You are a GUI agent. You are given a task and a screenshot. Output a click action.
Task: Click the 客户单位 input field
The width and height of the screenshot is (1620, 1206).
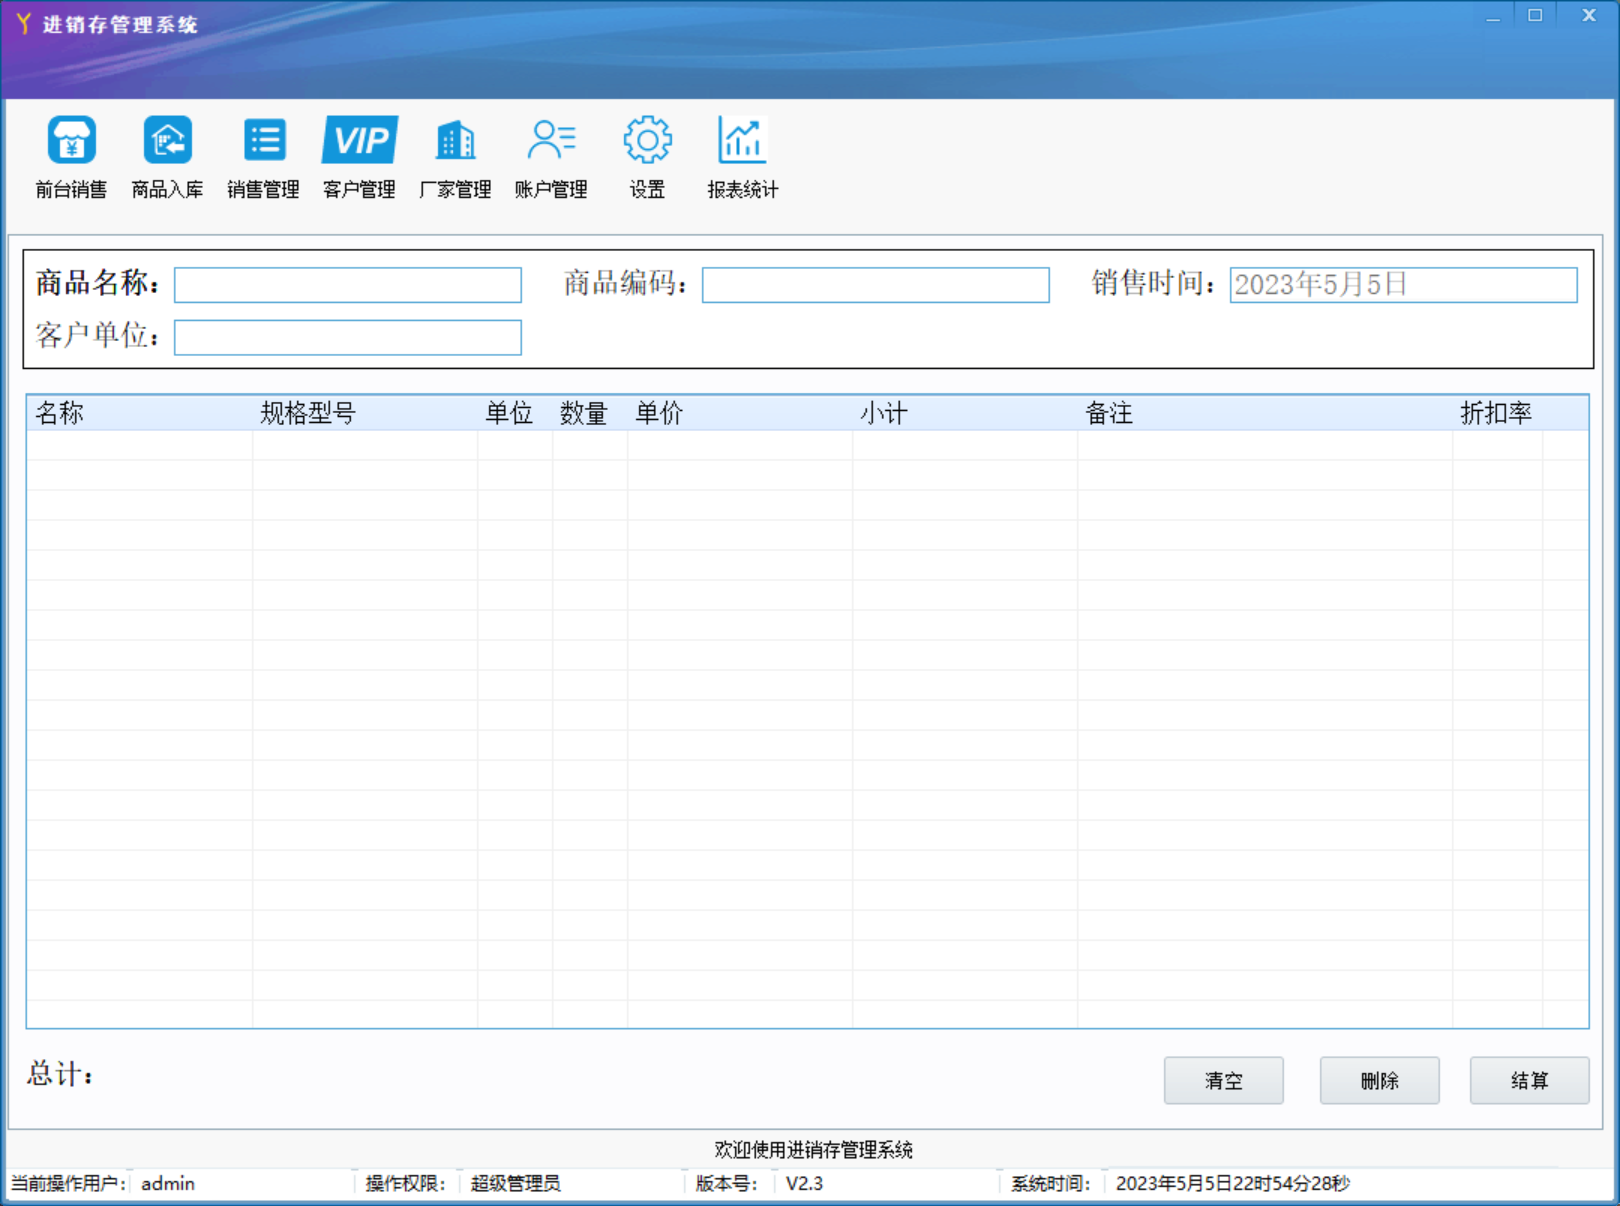(x=347, y=338)
